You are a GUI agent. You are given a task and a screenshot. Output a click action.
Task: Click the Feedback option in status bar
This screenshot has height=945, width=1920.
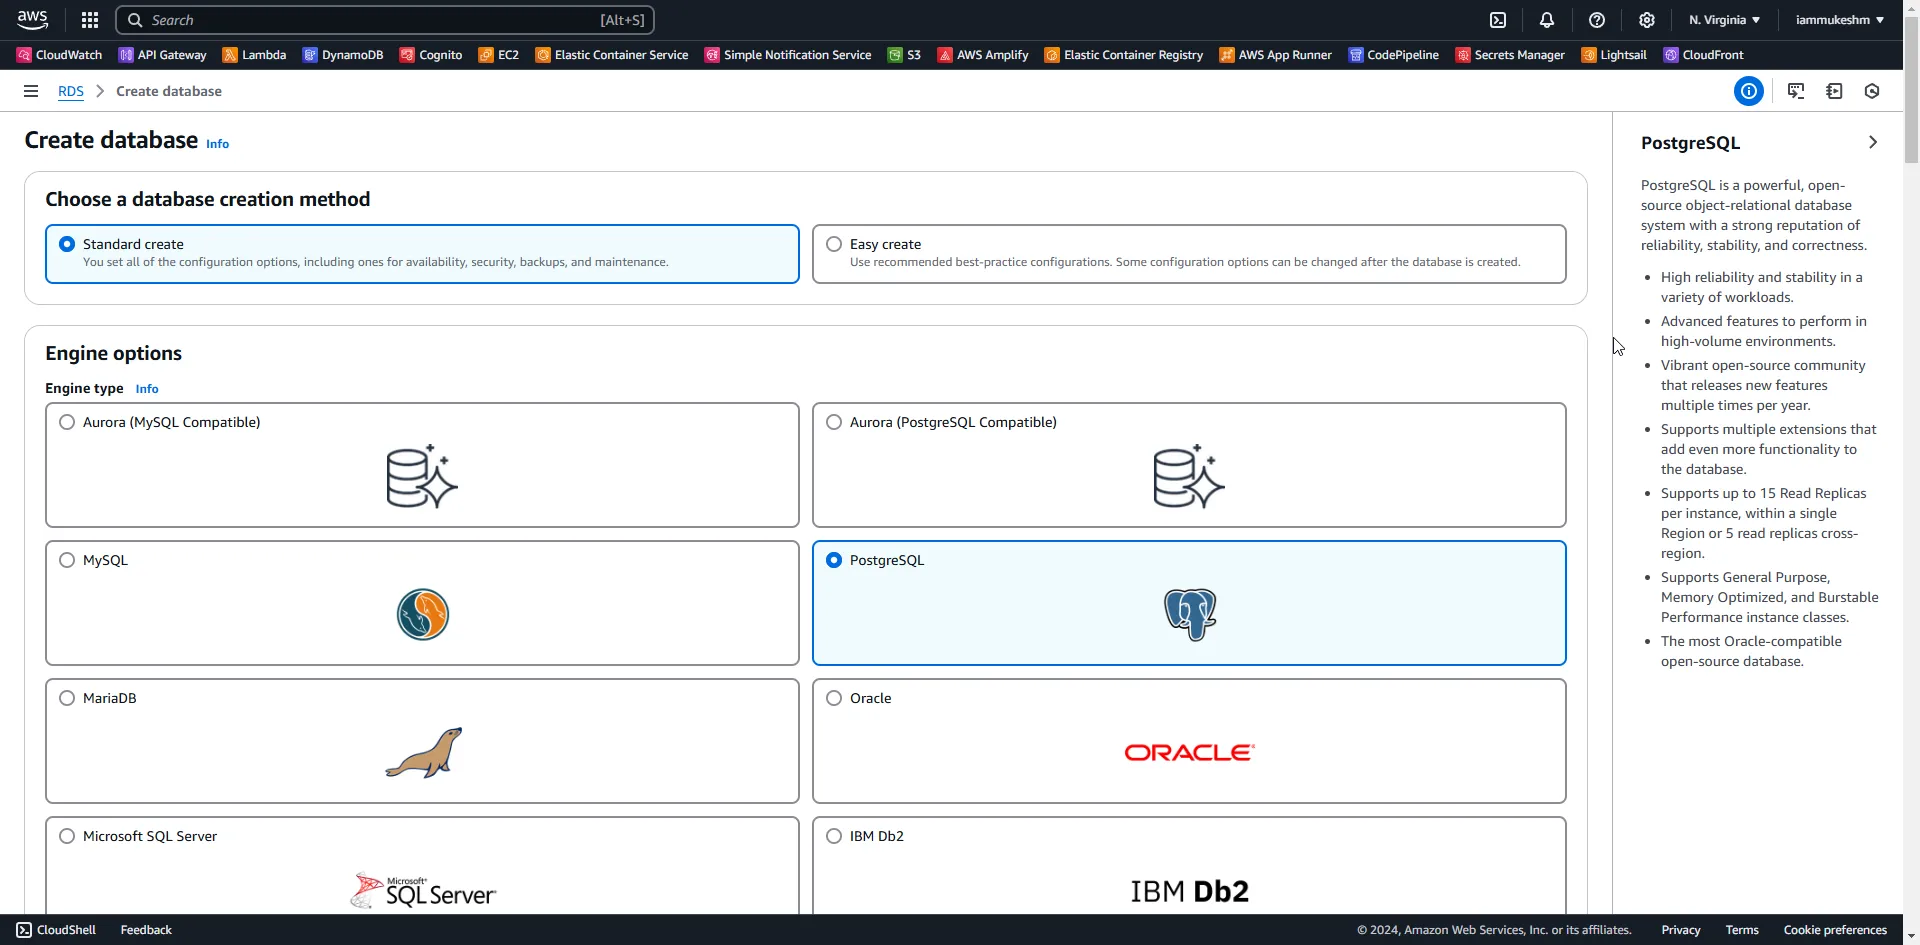point(144,929)
